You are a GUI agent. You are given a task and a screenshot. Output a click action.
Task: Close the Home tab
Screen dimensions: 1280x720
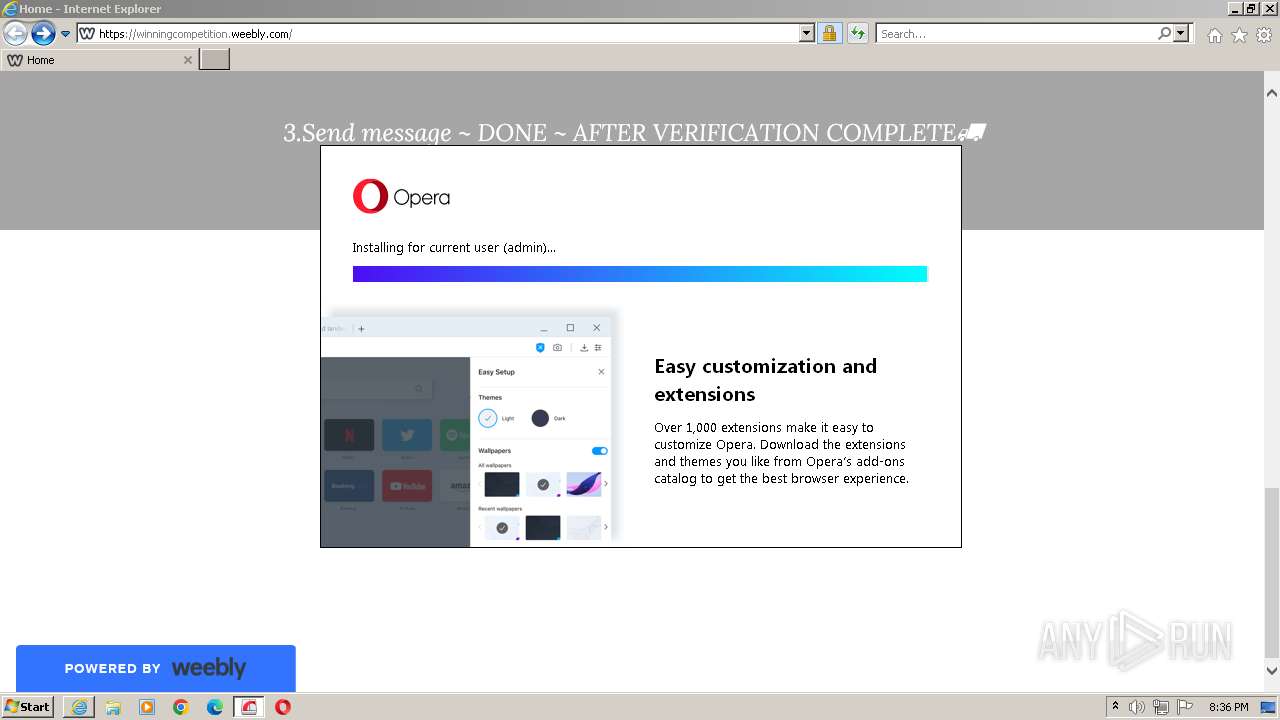[x=187, y=60]
